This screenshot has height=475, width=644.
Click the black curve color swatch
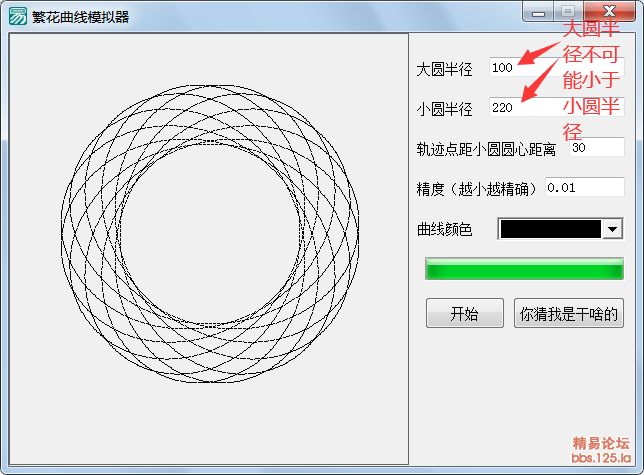pos(550,229)
